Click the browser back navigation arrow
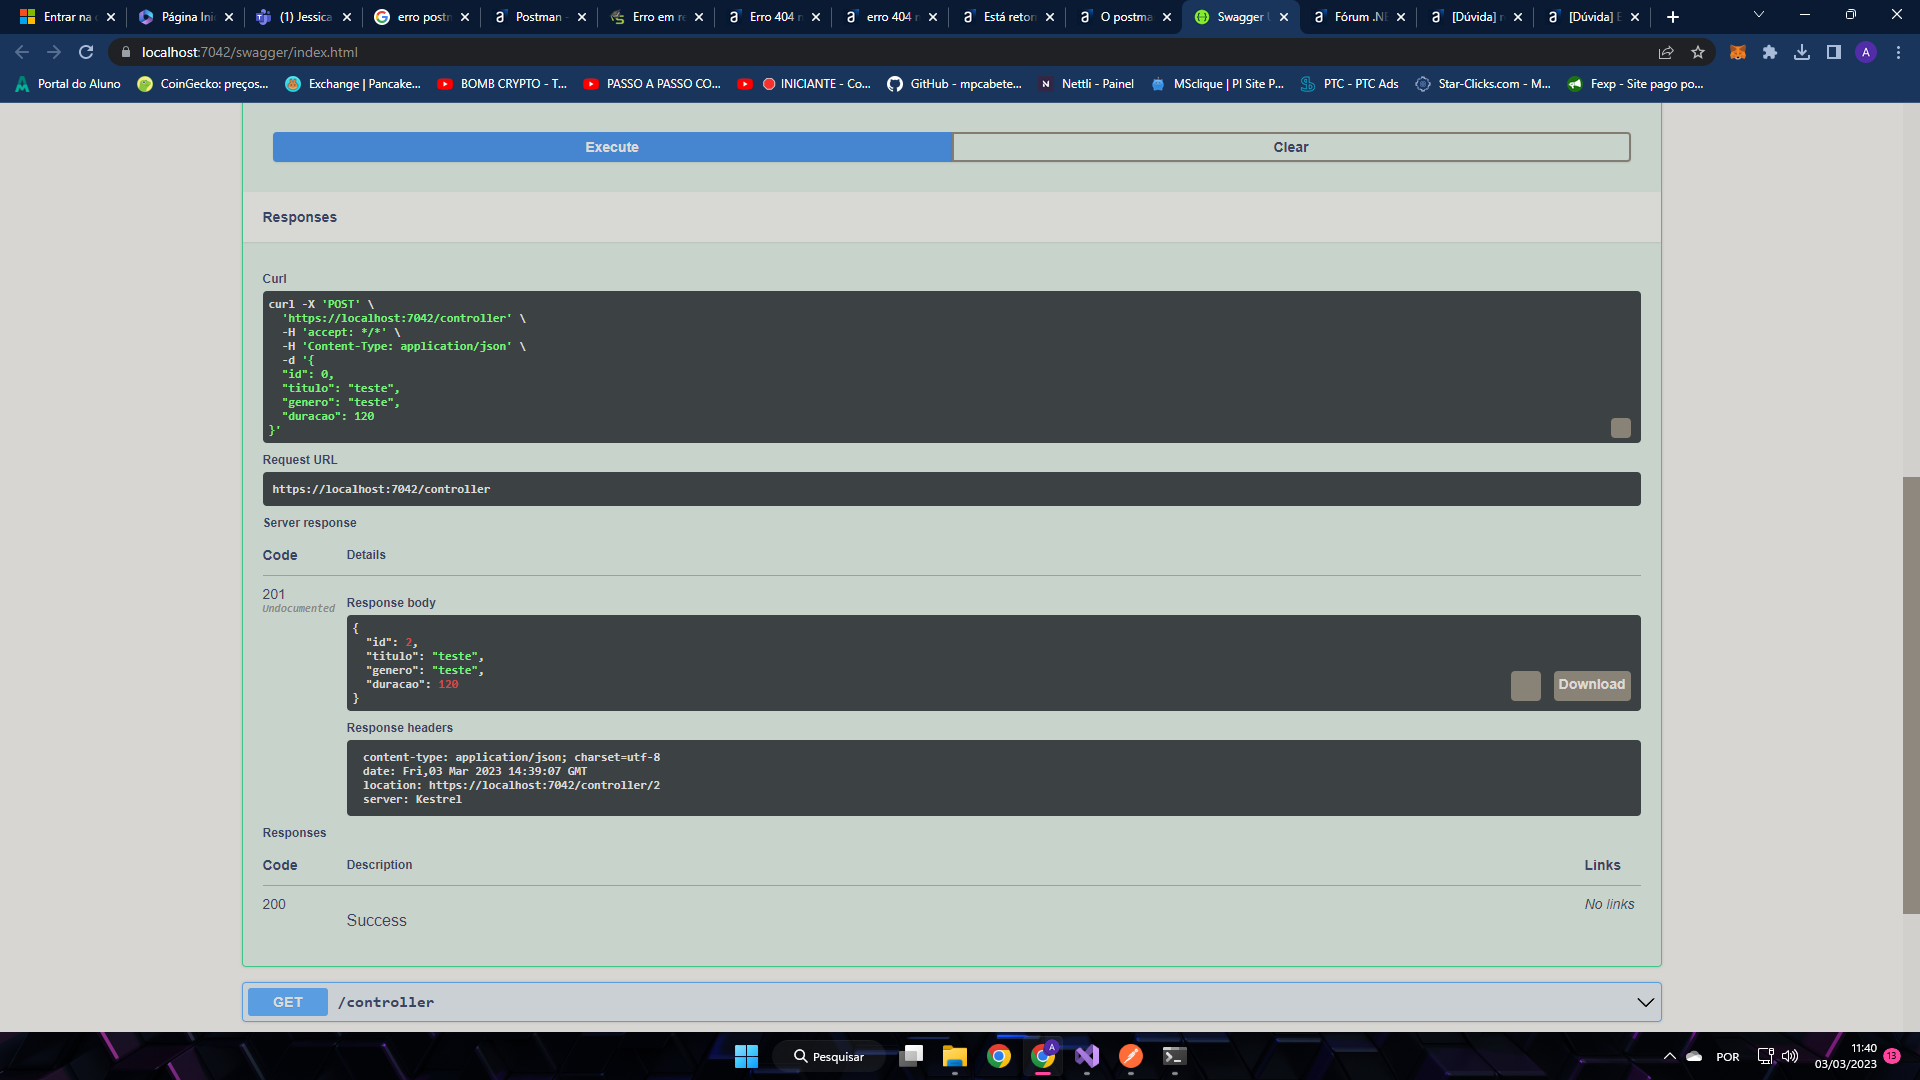 tap(21, 51)
